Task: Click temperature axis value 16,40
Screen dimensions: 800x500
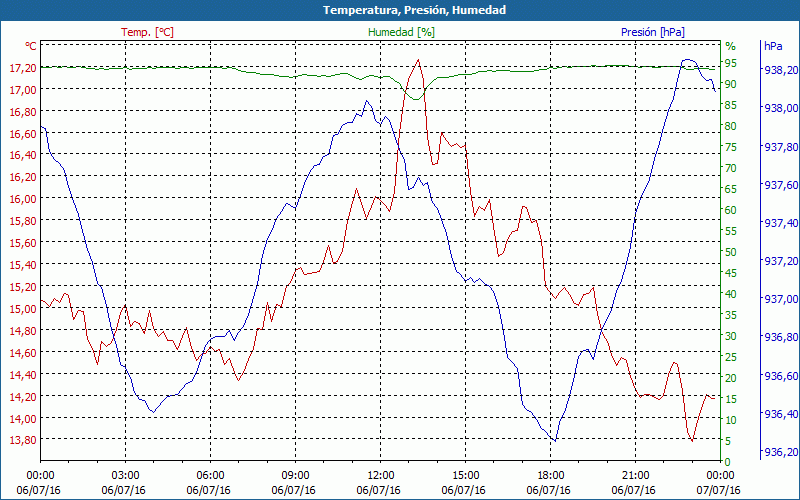Action: (23, 155)
